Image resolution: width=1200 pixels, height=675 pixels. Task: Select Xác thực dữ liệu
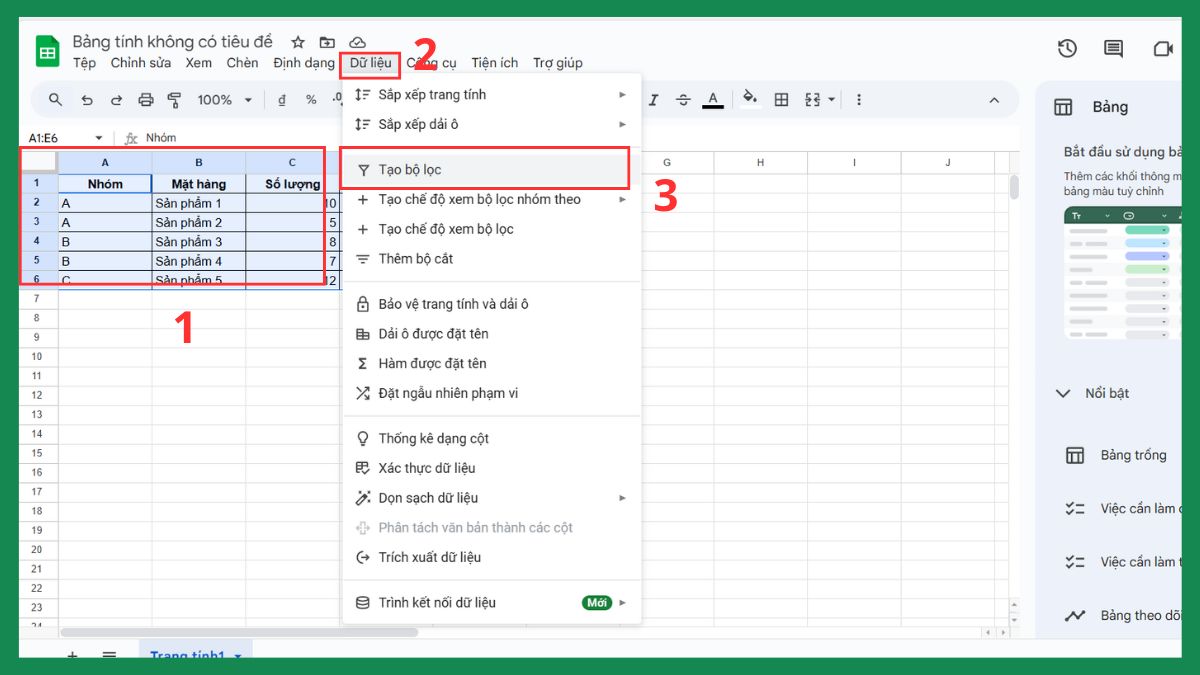click(x=492, y=468)
